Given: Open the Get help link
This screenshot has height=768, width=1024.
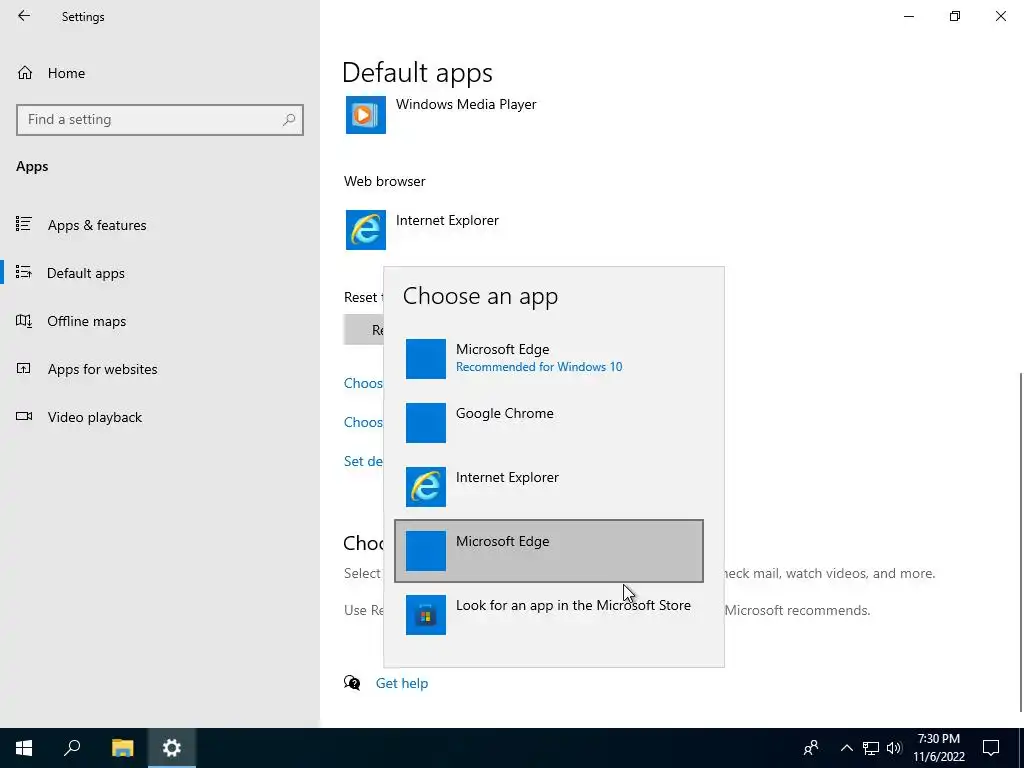Looking at the screenshot, I should point(402,683).
